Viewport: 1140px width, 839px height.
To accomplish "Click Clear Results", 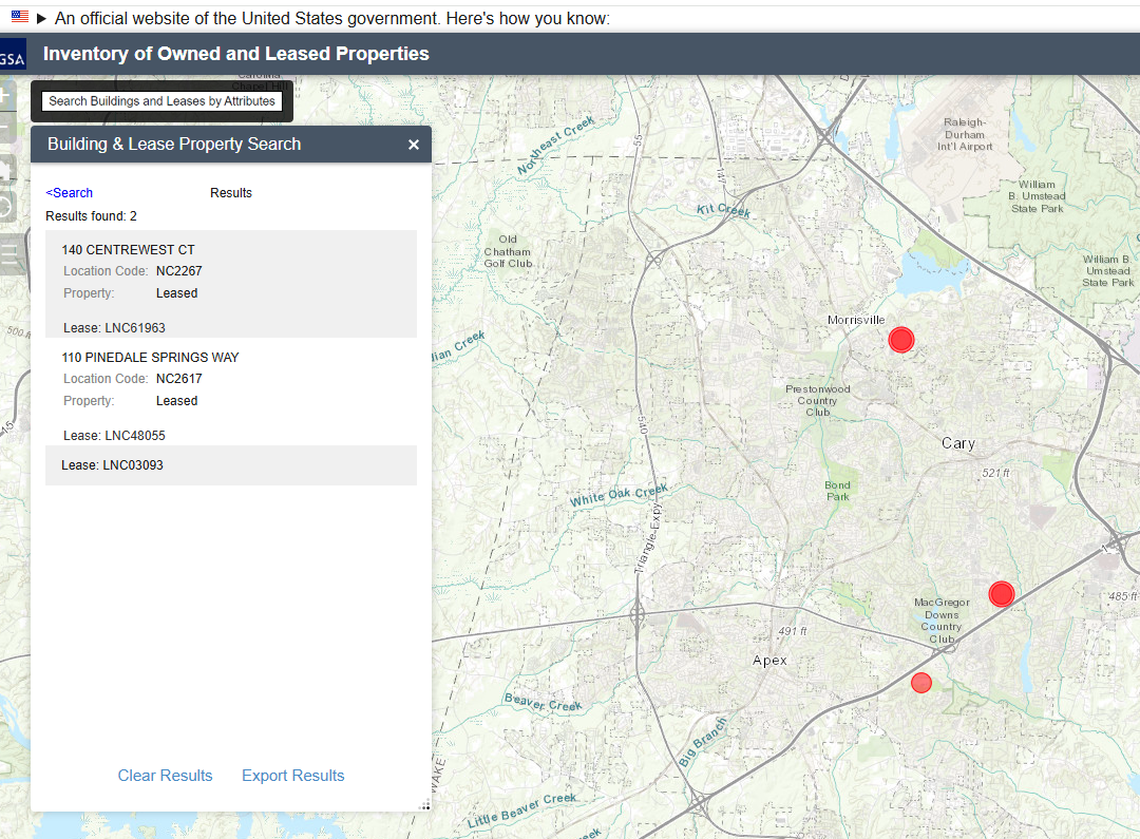I will tap(165, 775).
